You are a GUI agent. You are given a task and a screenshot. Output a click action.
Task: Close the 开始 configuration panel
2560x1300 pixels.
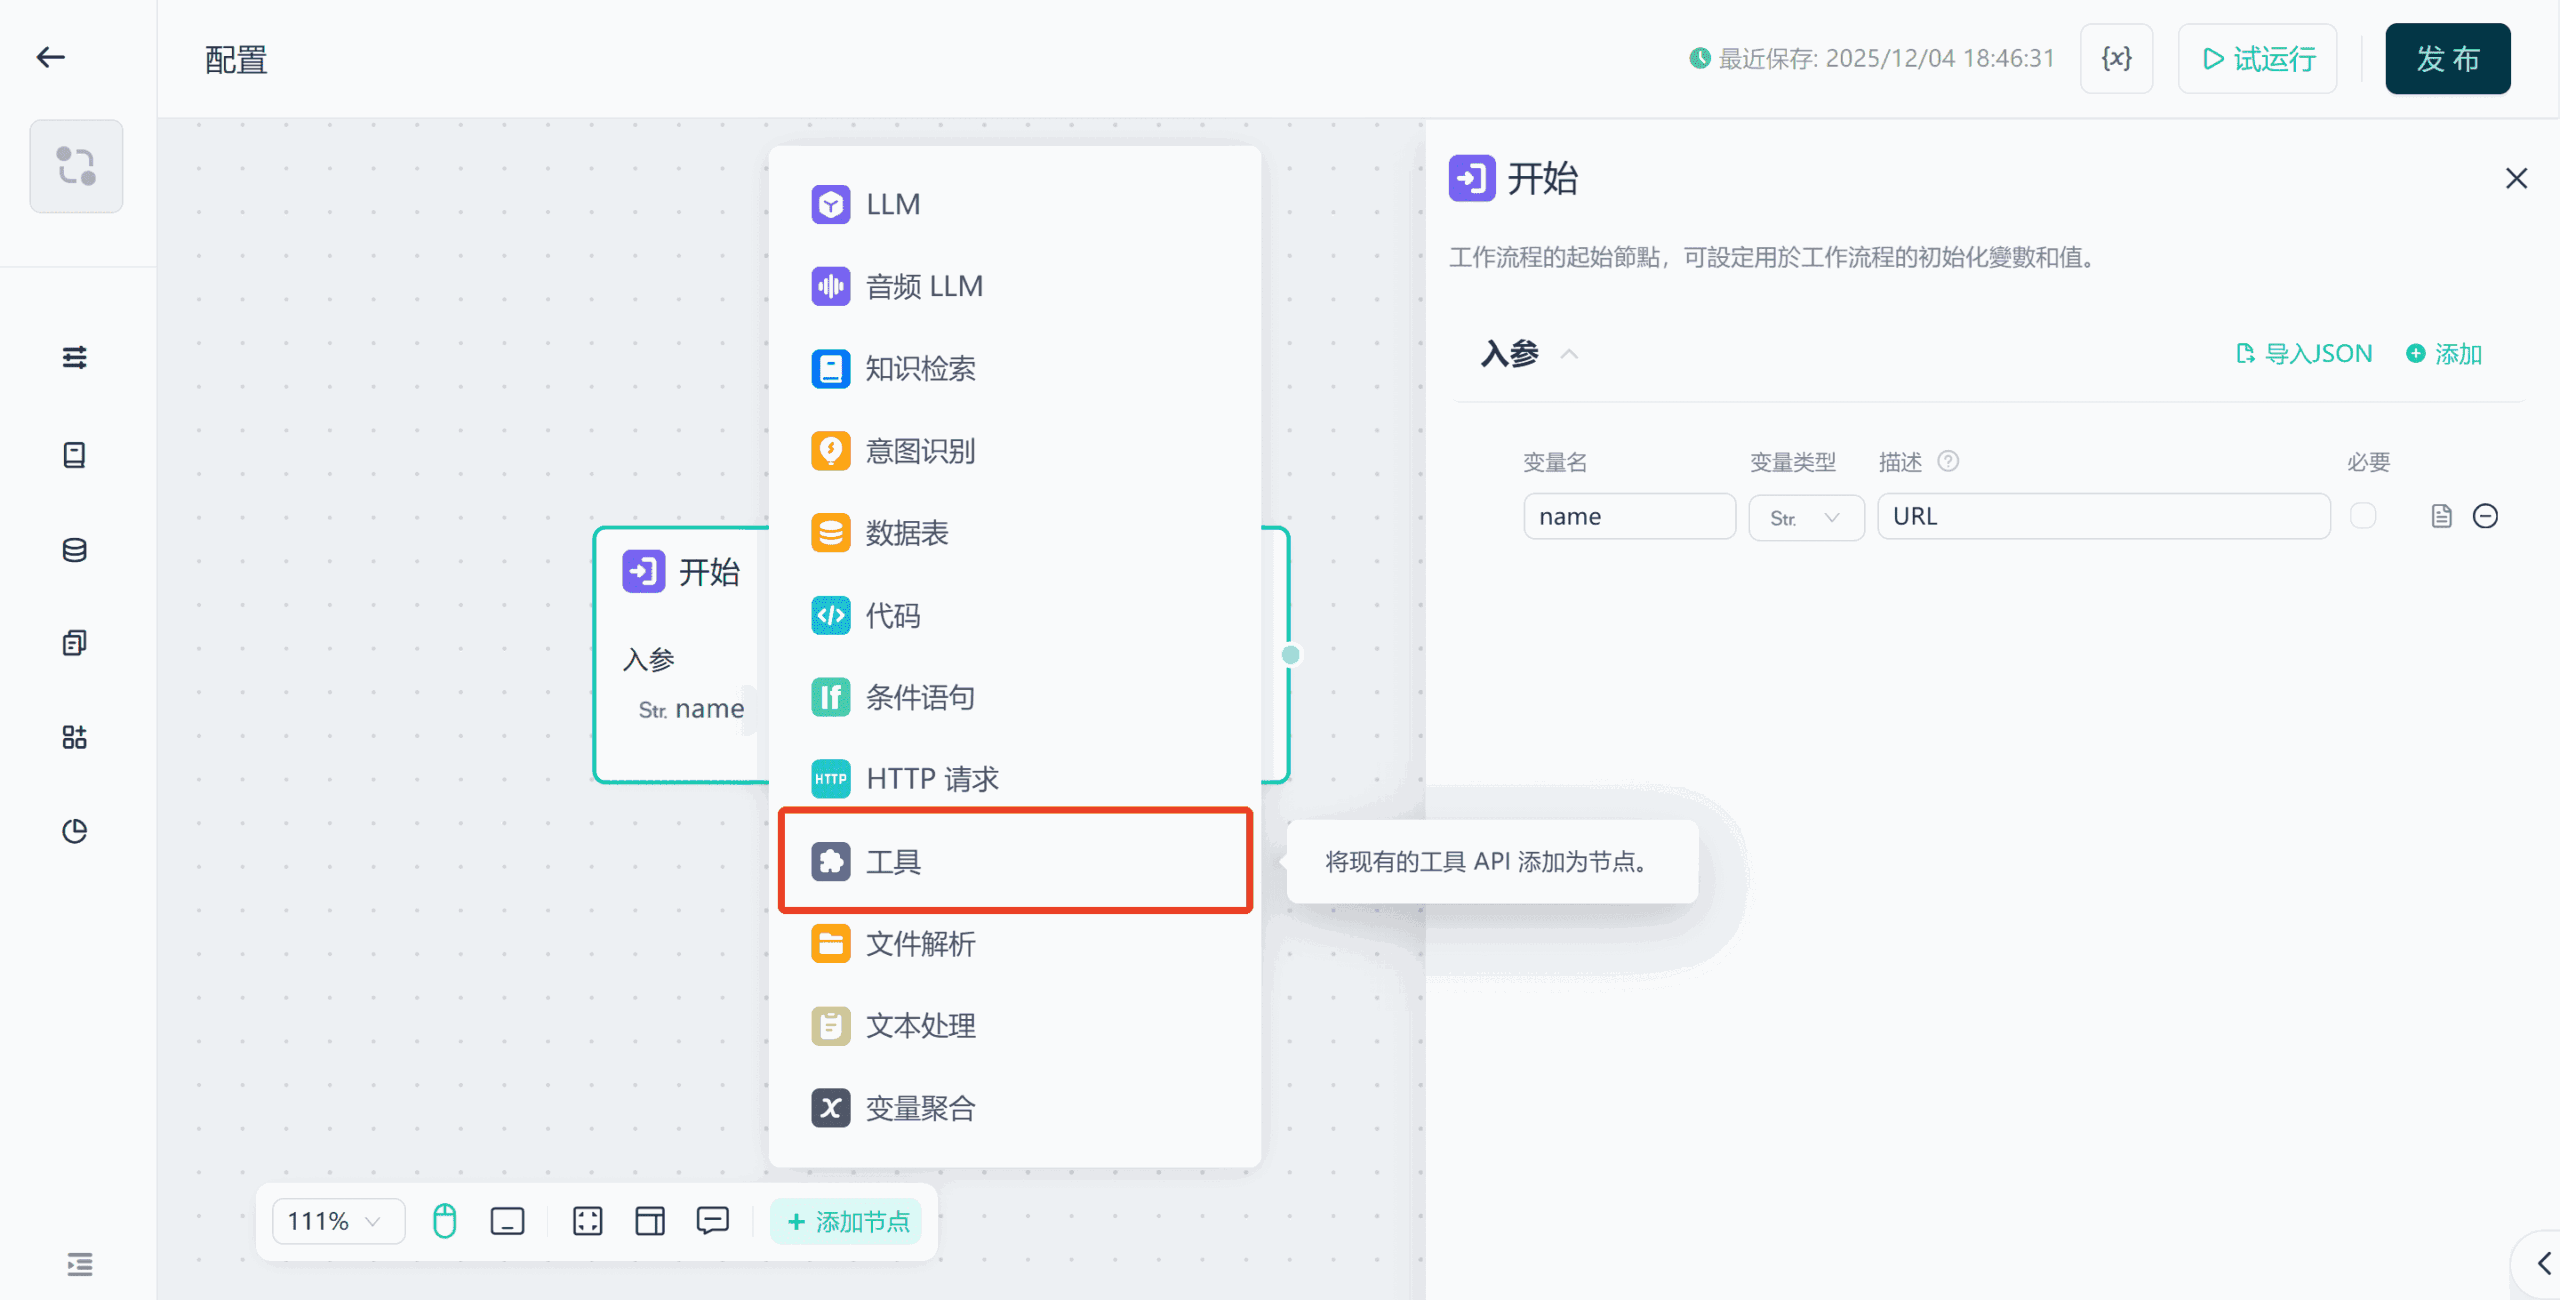pyautogui.click(x=2516, y=178)
